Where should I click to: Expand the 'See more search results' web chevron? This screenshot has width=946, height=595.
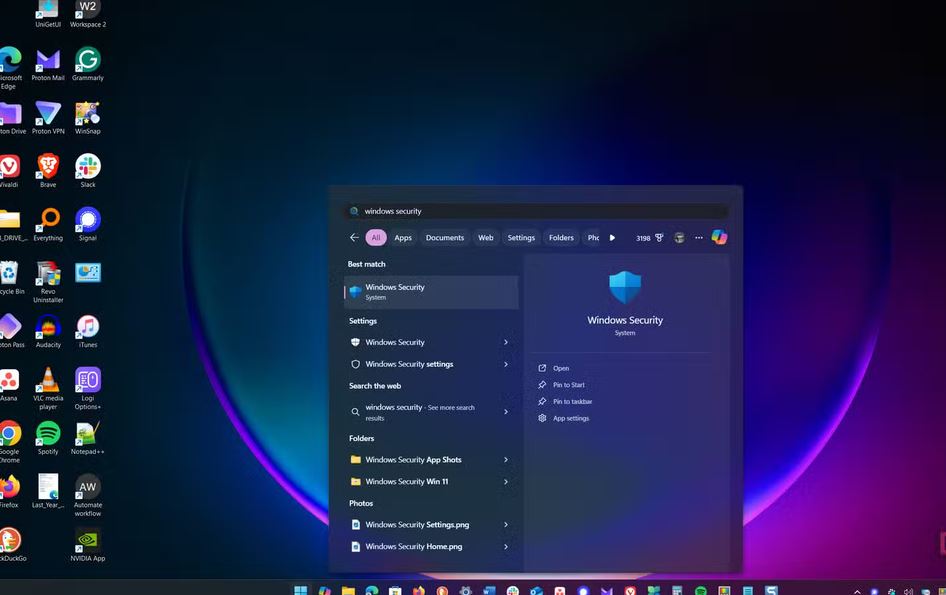click(x=506, y=412)
